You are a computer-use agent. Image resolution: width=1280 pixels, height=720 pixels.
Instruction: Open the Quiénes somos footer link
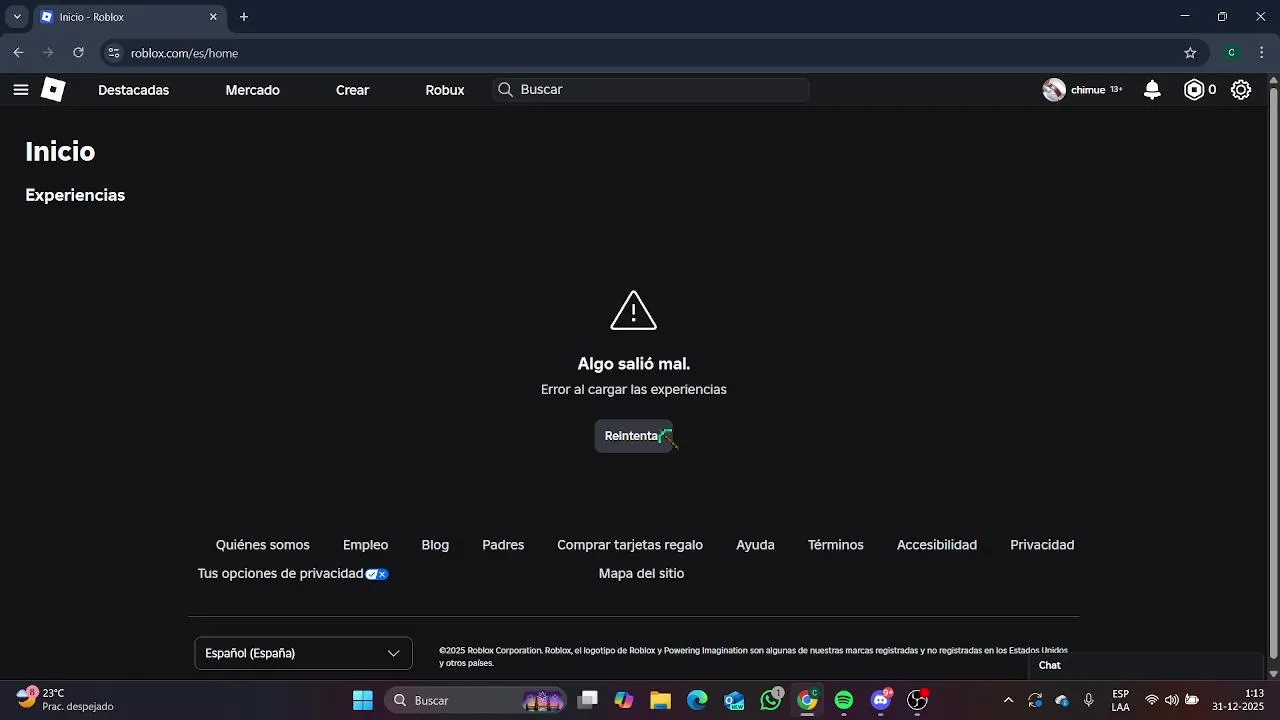coord(263,545)
